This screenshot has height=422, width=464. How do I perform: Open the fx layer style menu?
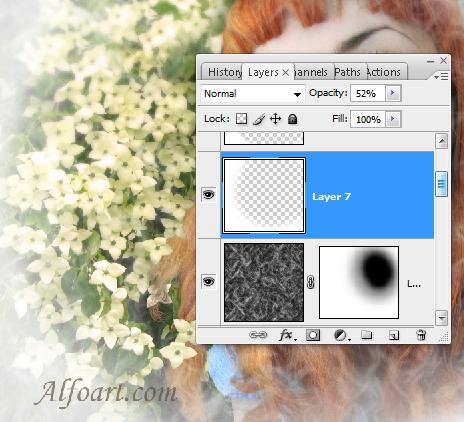[x=287, y=335]
